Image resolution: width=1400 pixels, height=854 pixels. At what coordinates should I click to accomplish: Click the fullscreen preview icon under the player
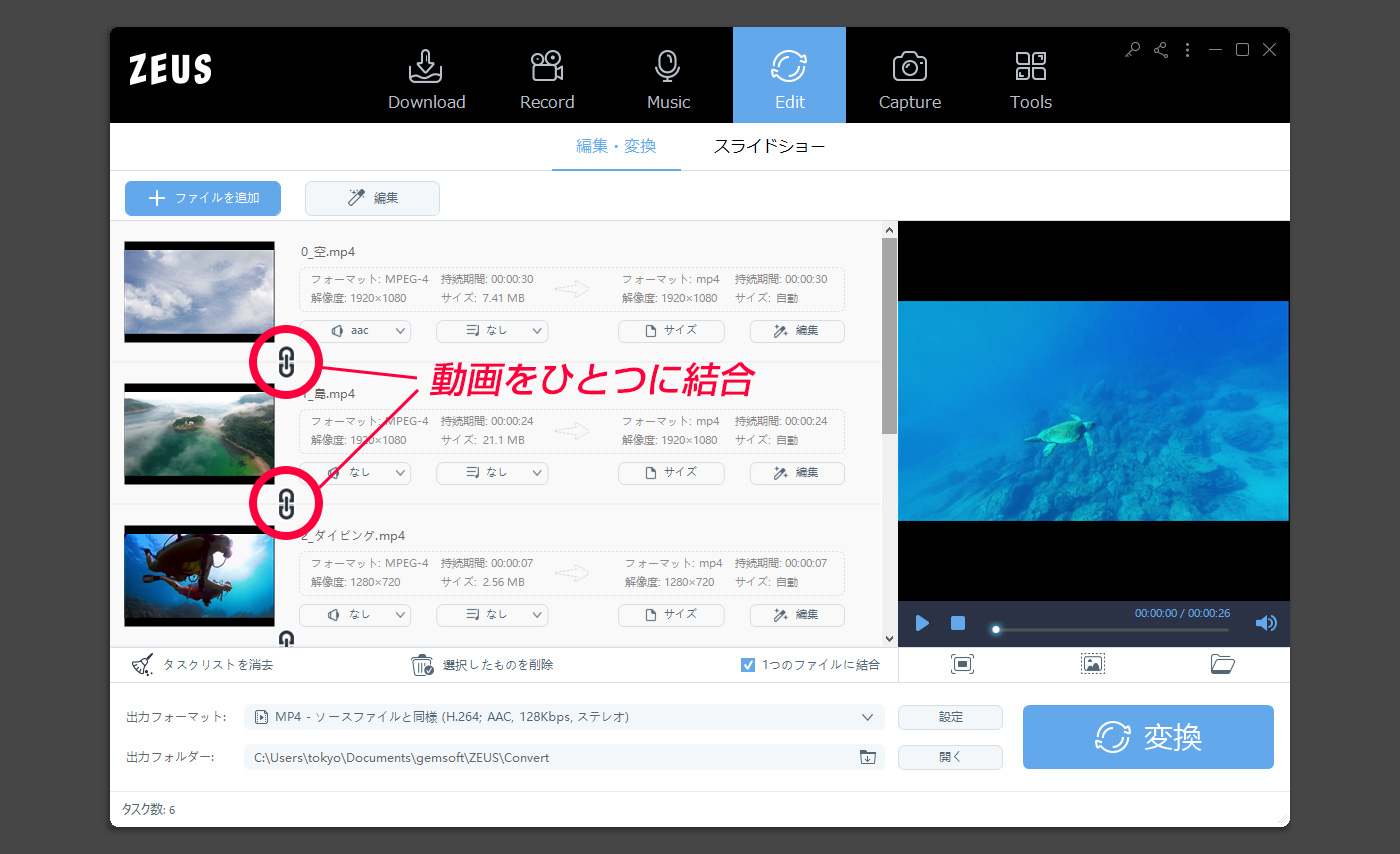962,663
